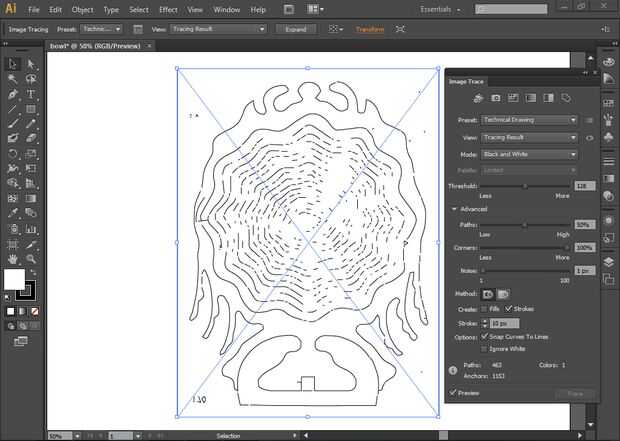Select the Hand tool

[12, 259]
